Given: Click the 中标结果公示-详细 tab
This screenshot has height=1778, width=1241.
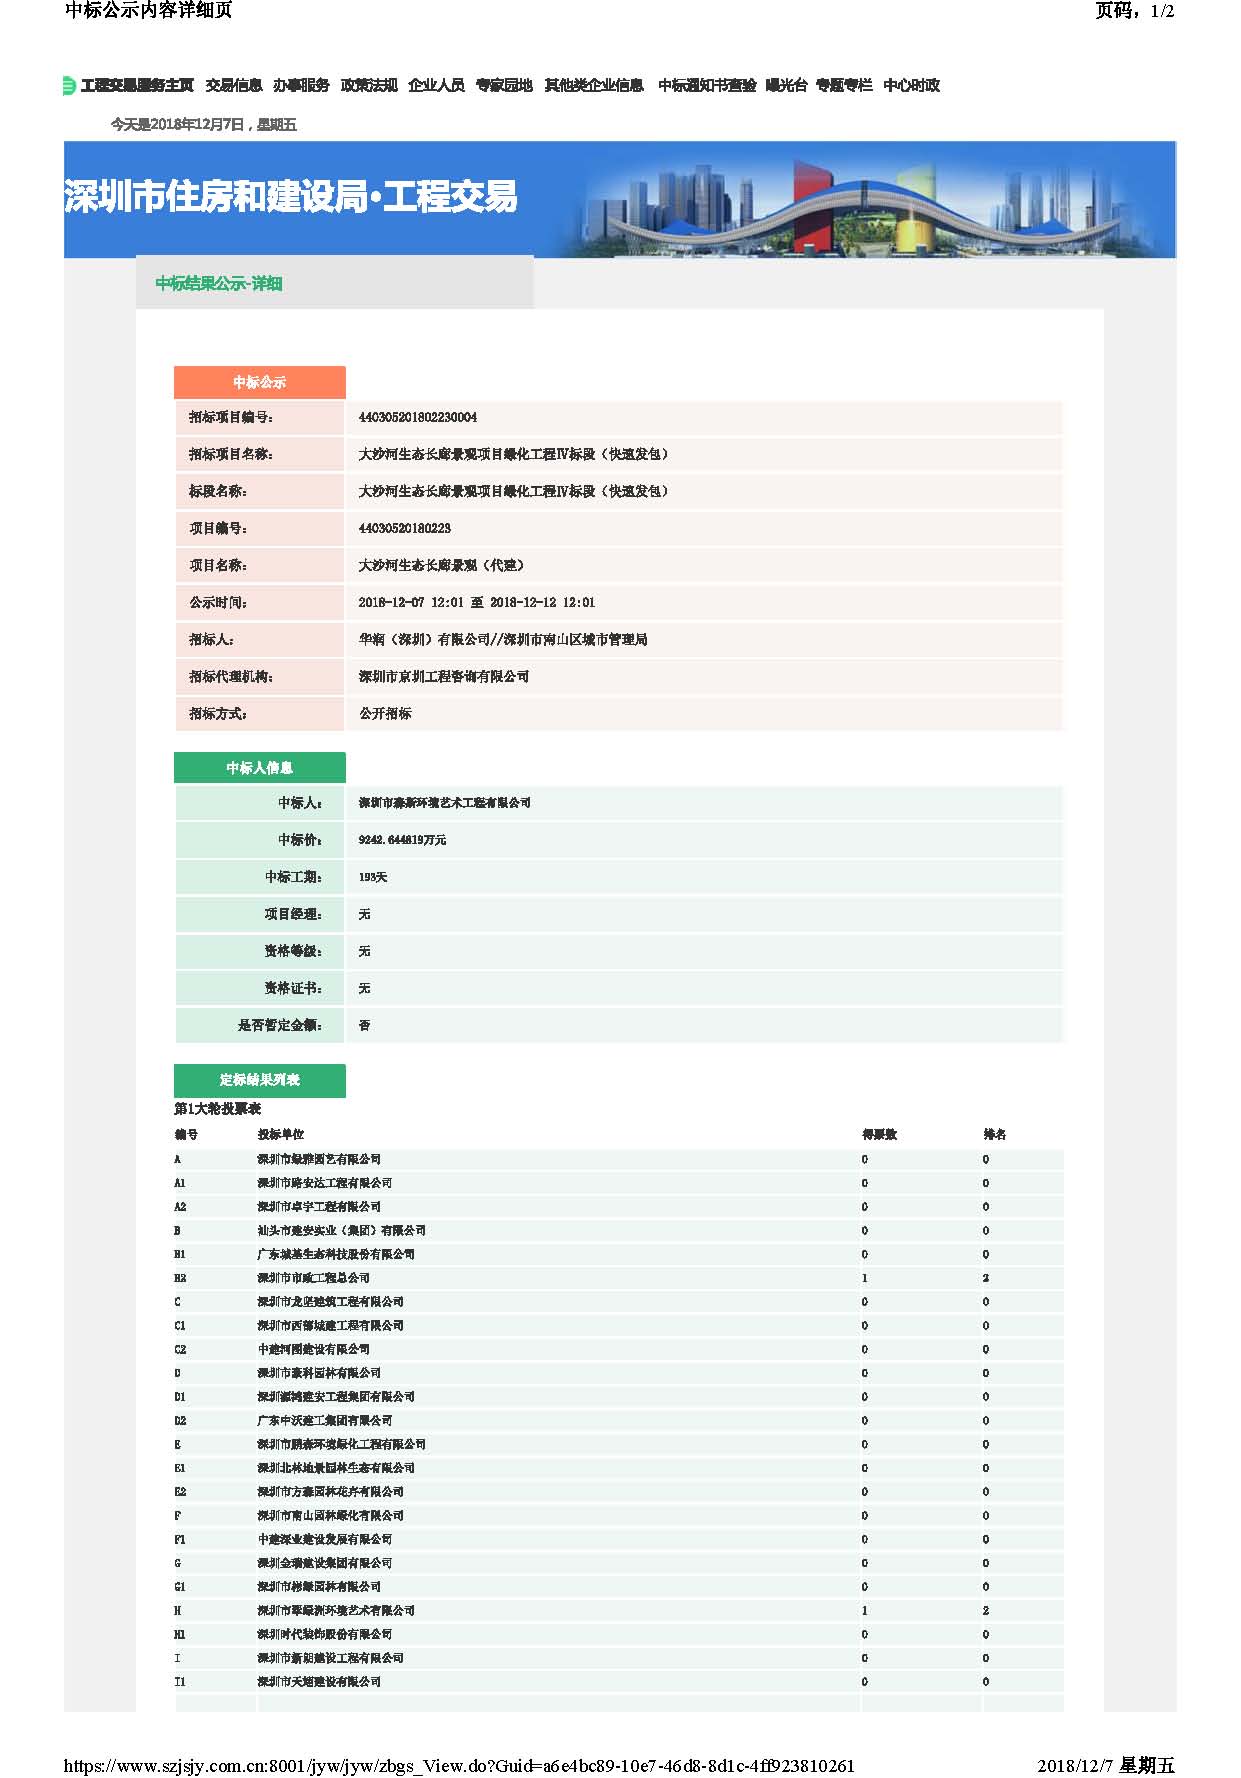Looking at the screenshot, I should 219,284.
